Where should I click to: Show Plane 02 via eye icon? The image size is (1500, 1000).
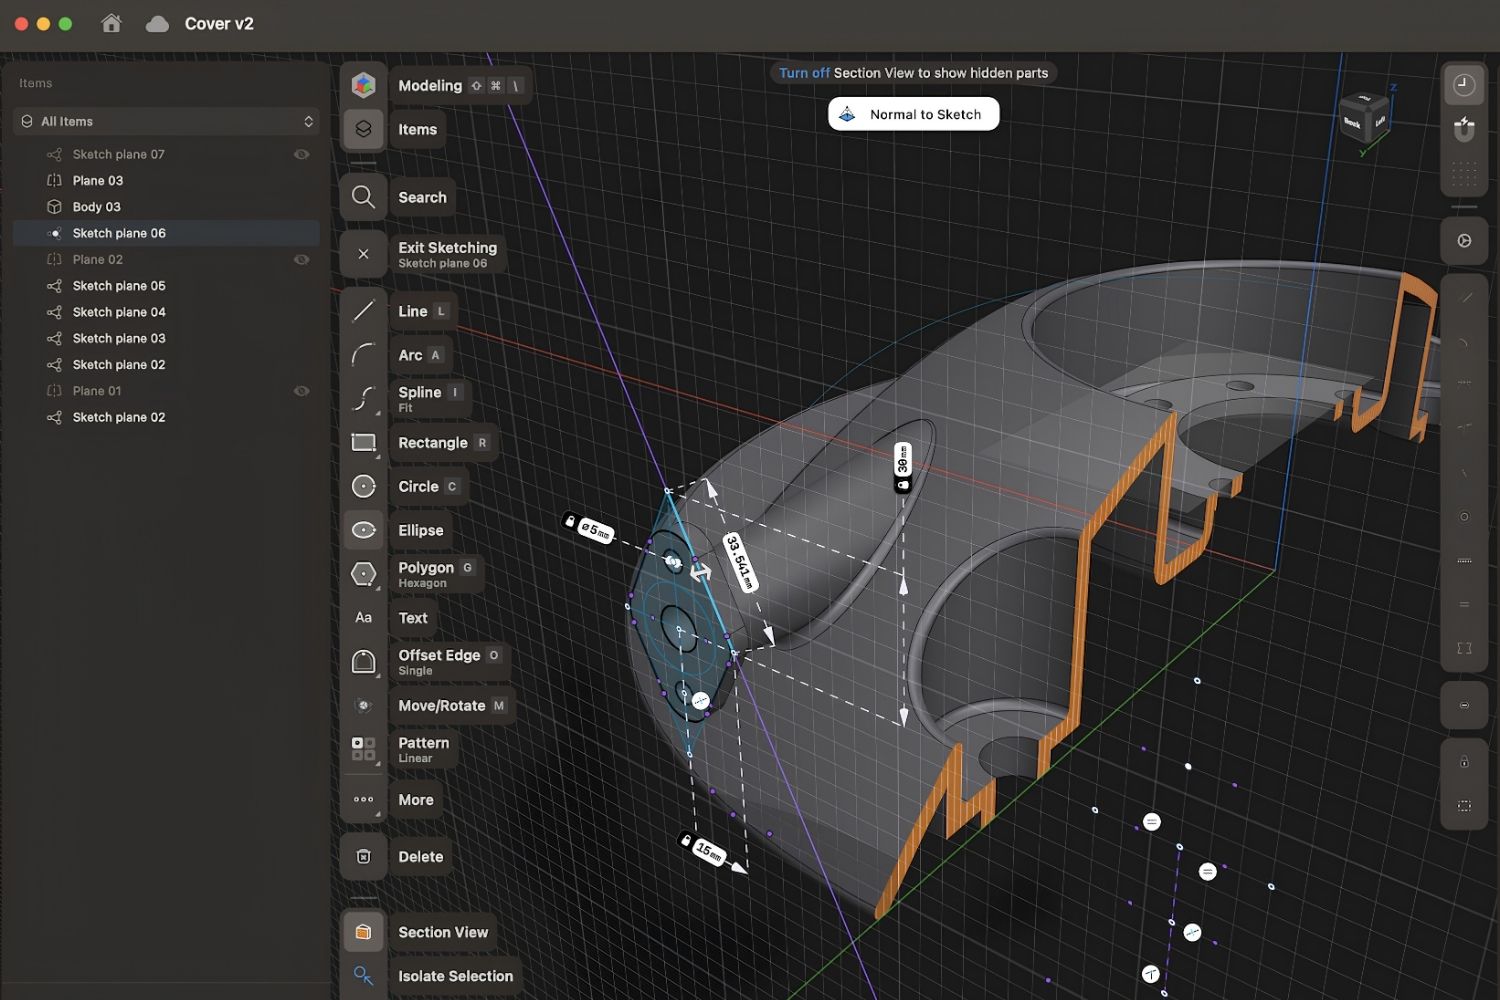pos(301,259)
